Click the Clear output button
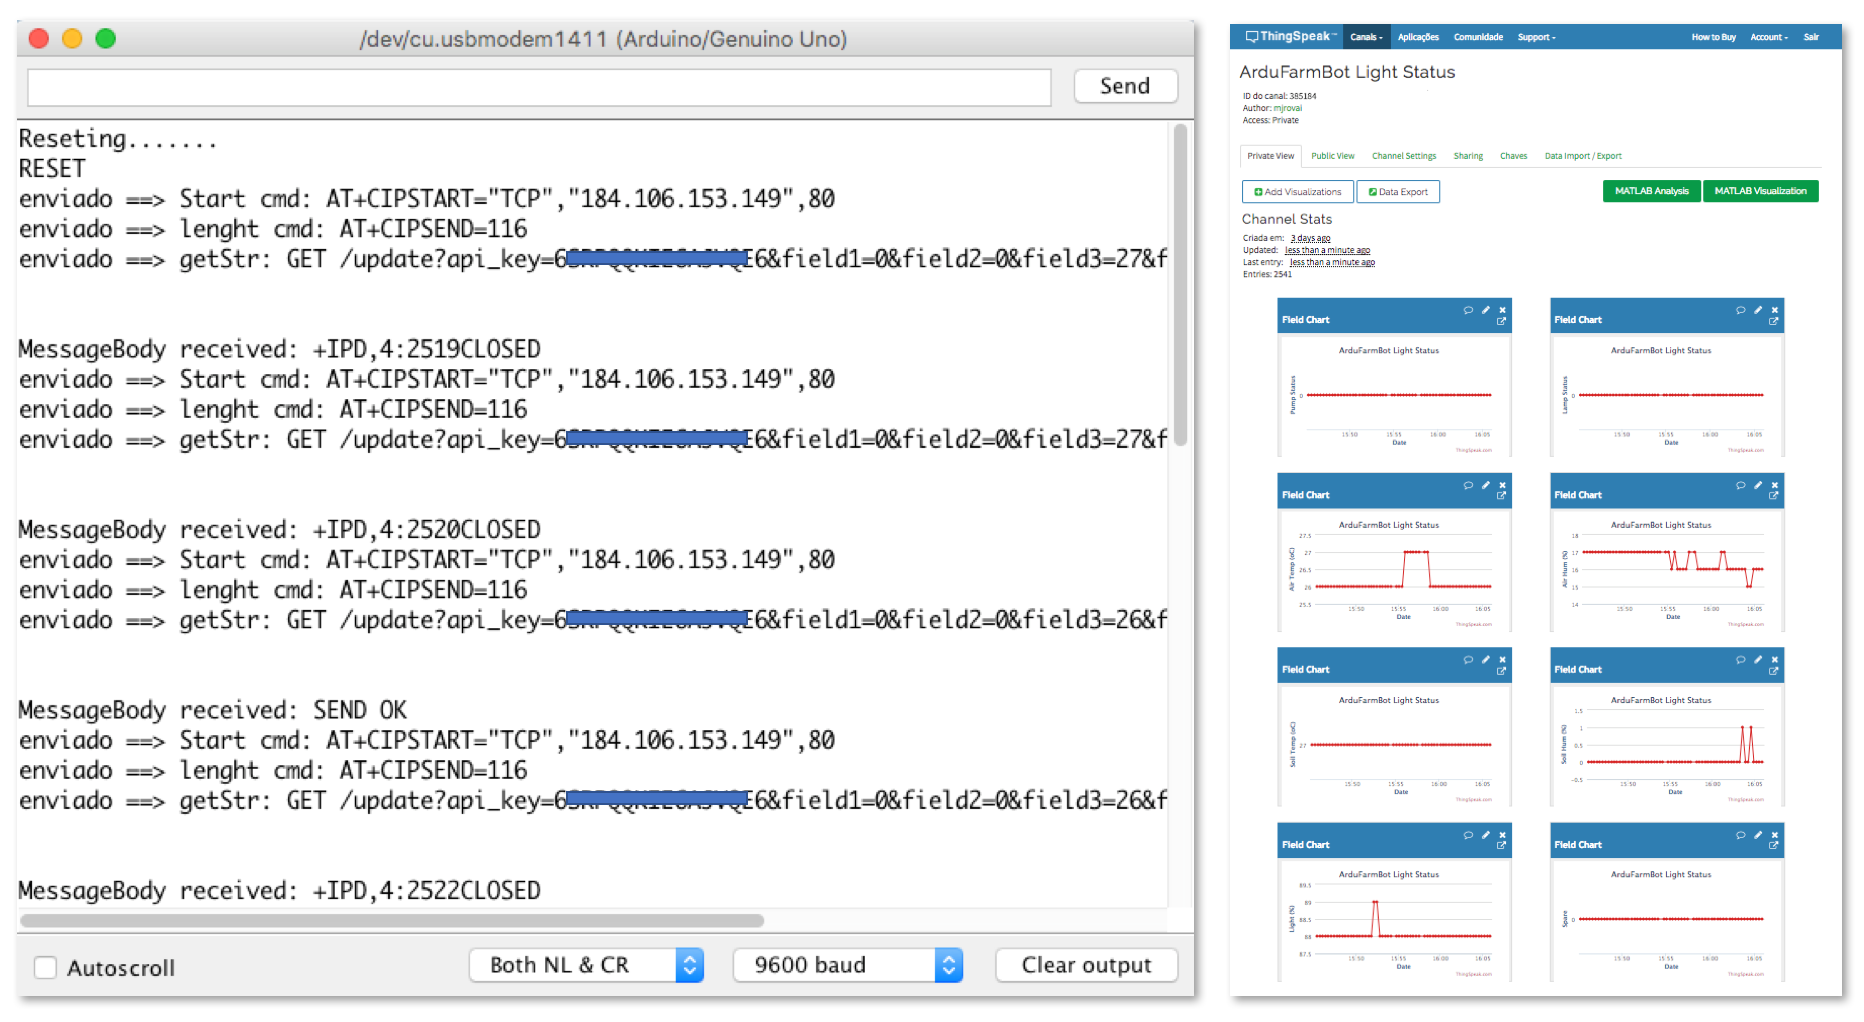 1086,965
